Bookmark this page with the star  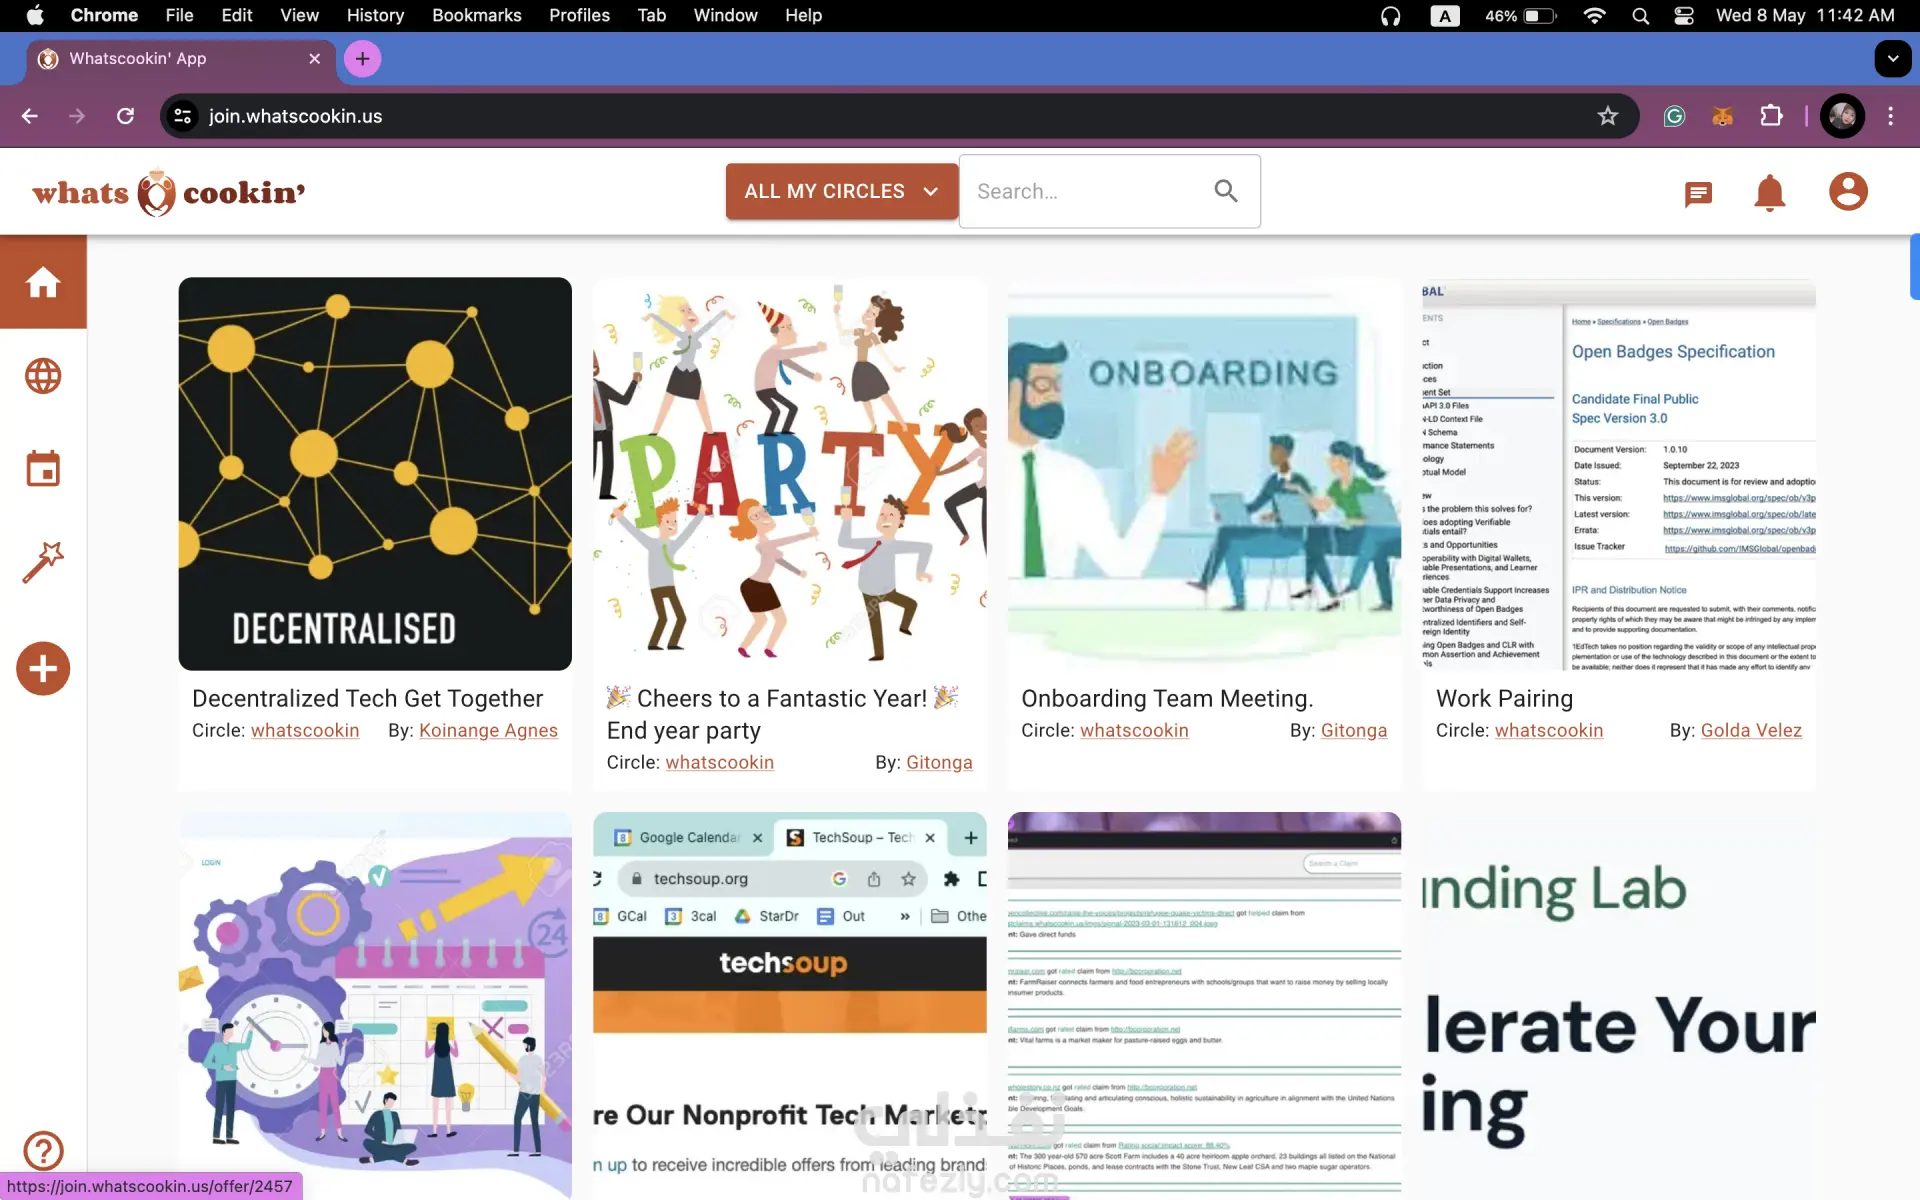click(1607, 116)
